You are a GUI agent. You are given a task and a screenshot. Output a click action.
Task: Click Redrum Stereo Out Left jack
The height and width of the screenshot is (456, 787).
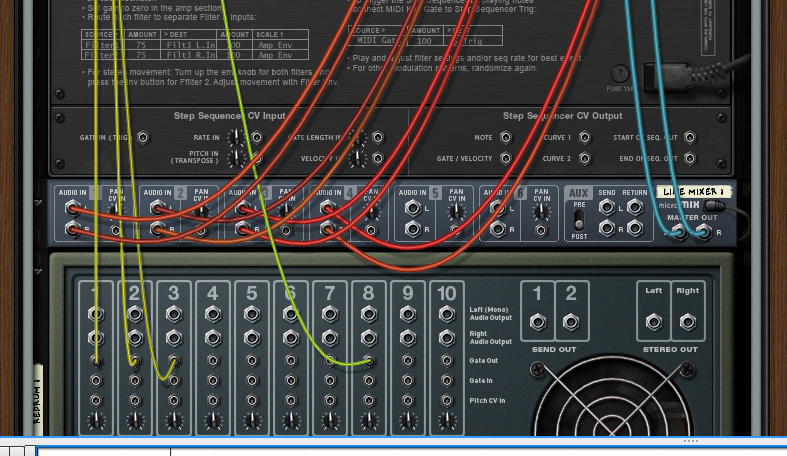point(653,322)
